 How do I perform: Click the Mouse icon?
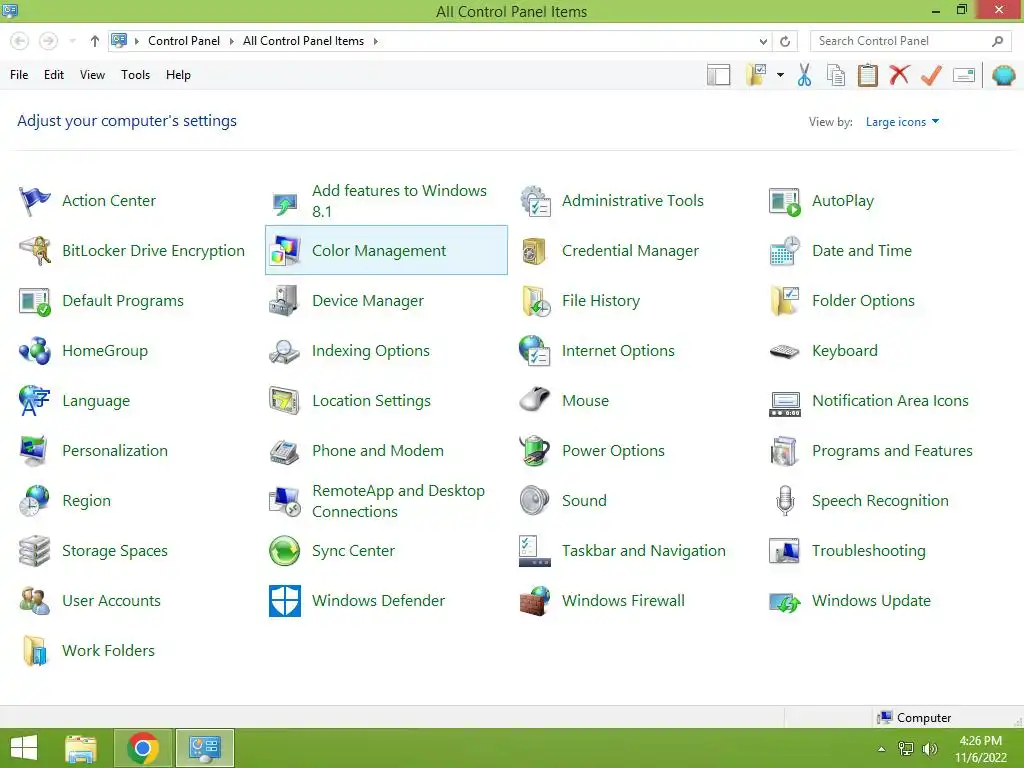[535, 400]
